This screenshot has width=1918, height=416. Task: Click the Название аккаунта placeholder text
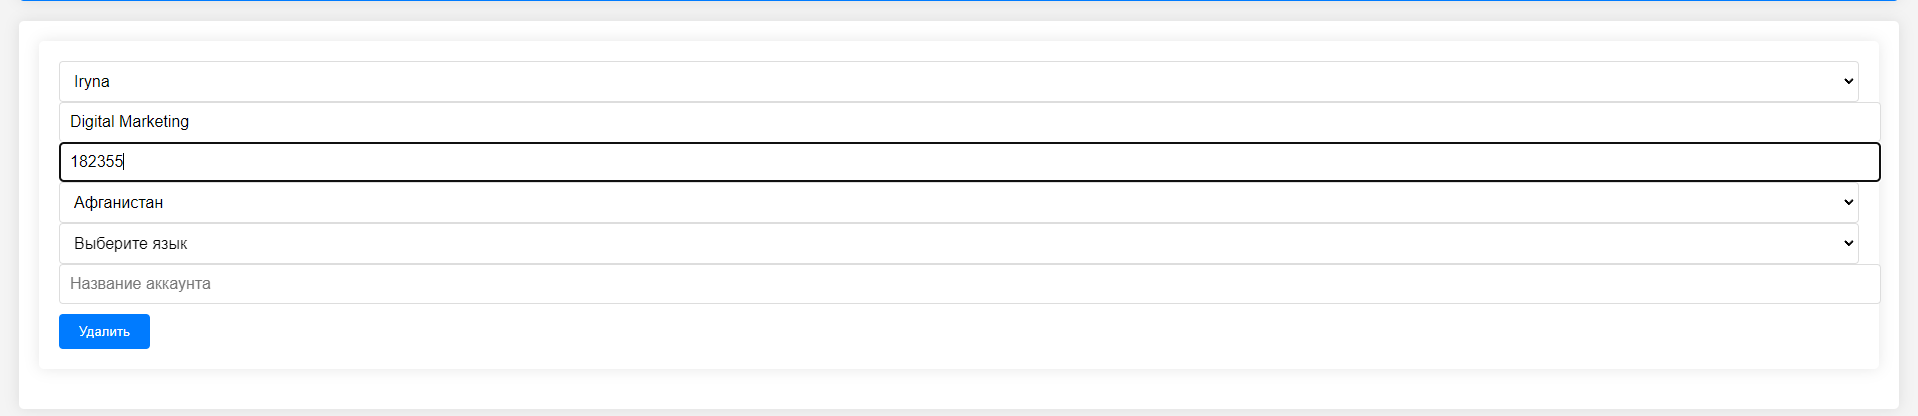[x=140, y=284]
